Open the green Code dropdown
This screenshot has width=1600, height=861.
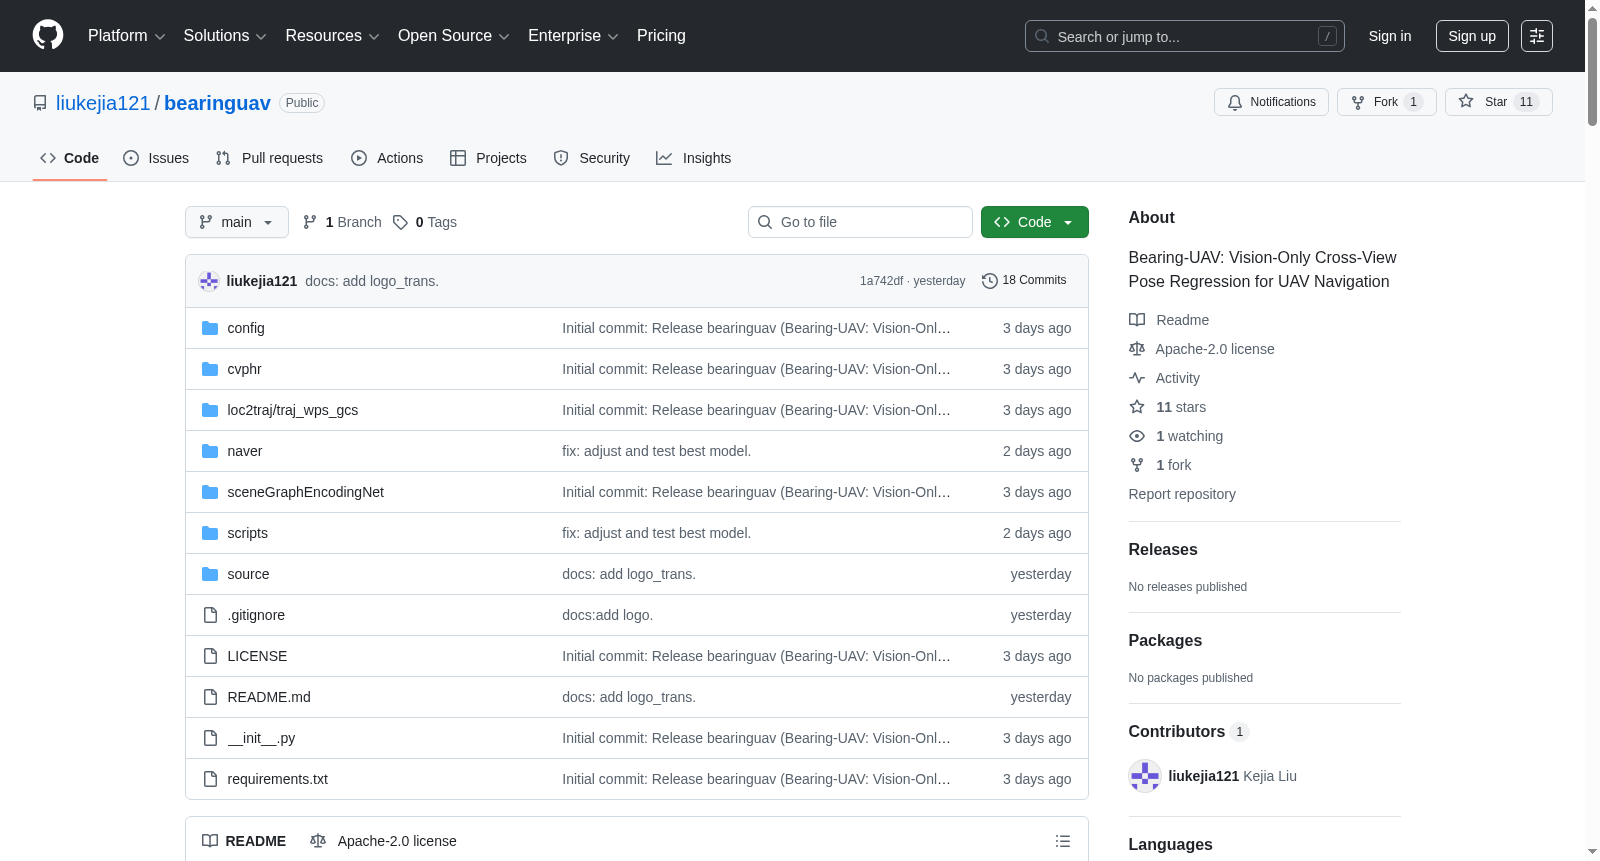click(1035, 222)
